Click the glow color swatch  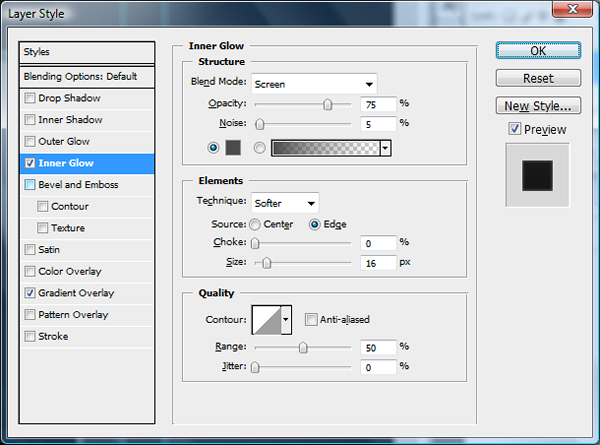coord(233,147)
